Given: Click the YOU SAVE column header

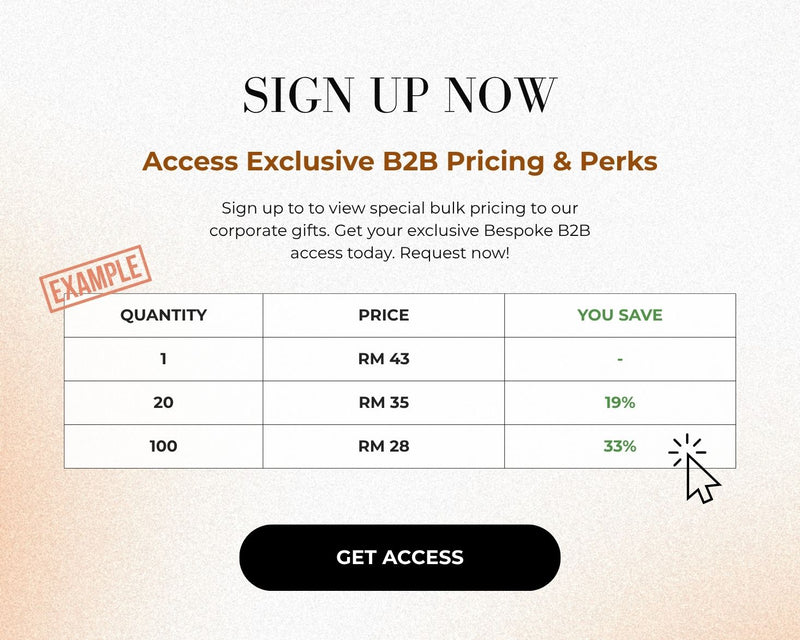Looking at the screenshot, I should 620,315.
